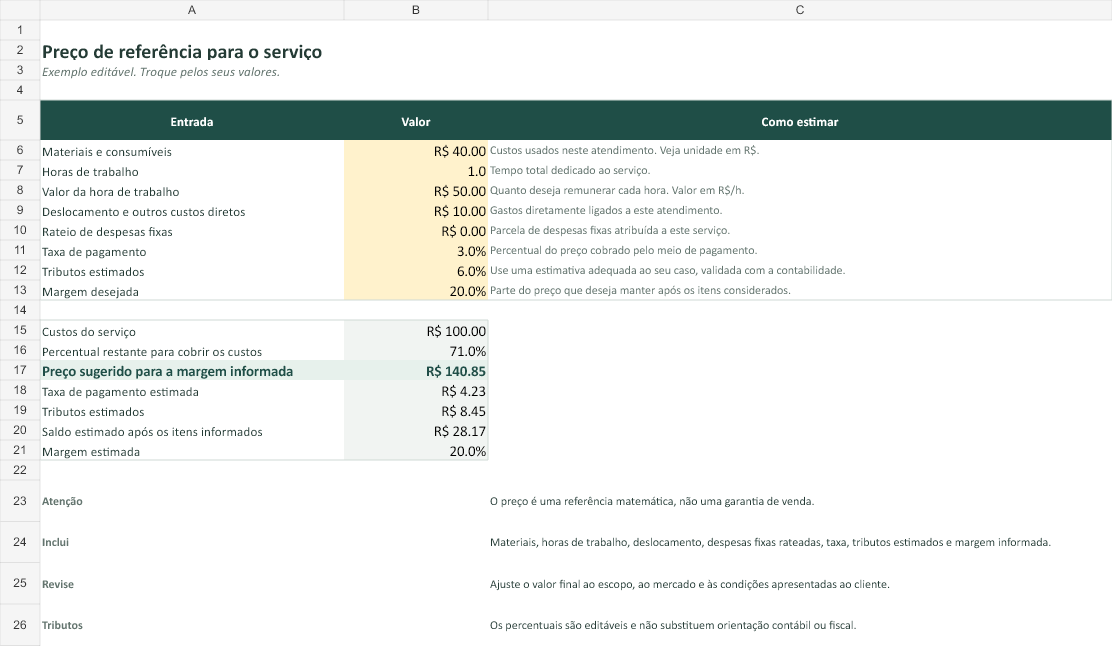The width and height of the screenshot is (1112, 646).
Task: Edit the R$ 50.00 hourly rate cell
Action: pos(416,190)
